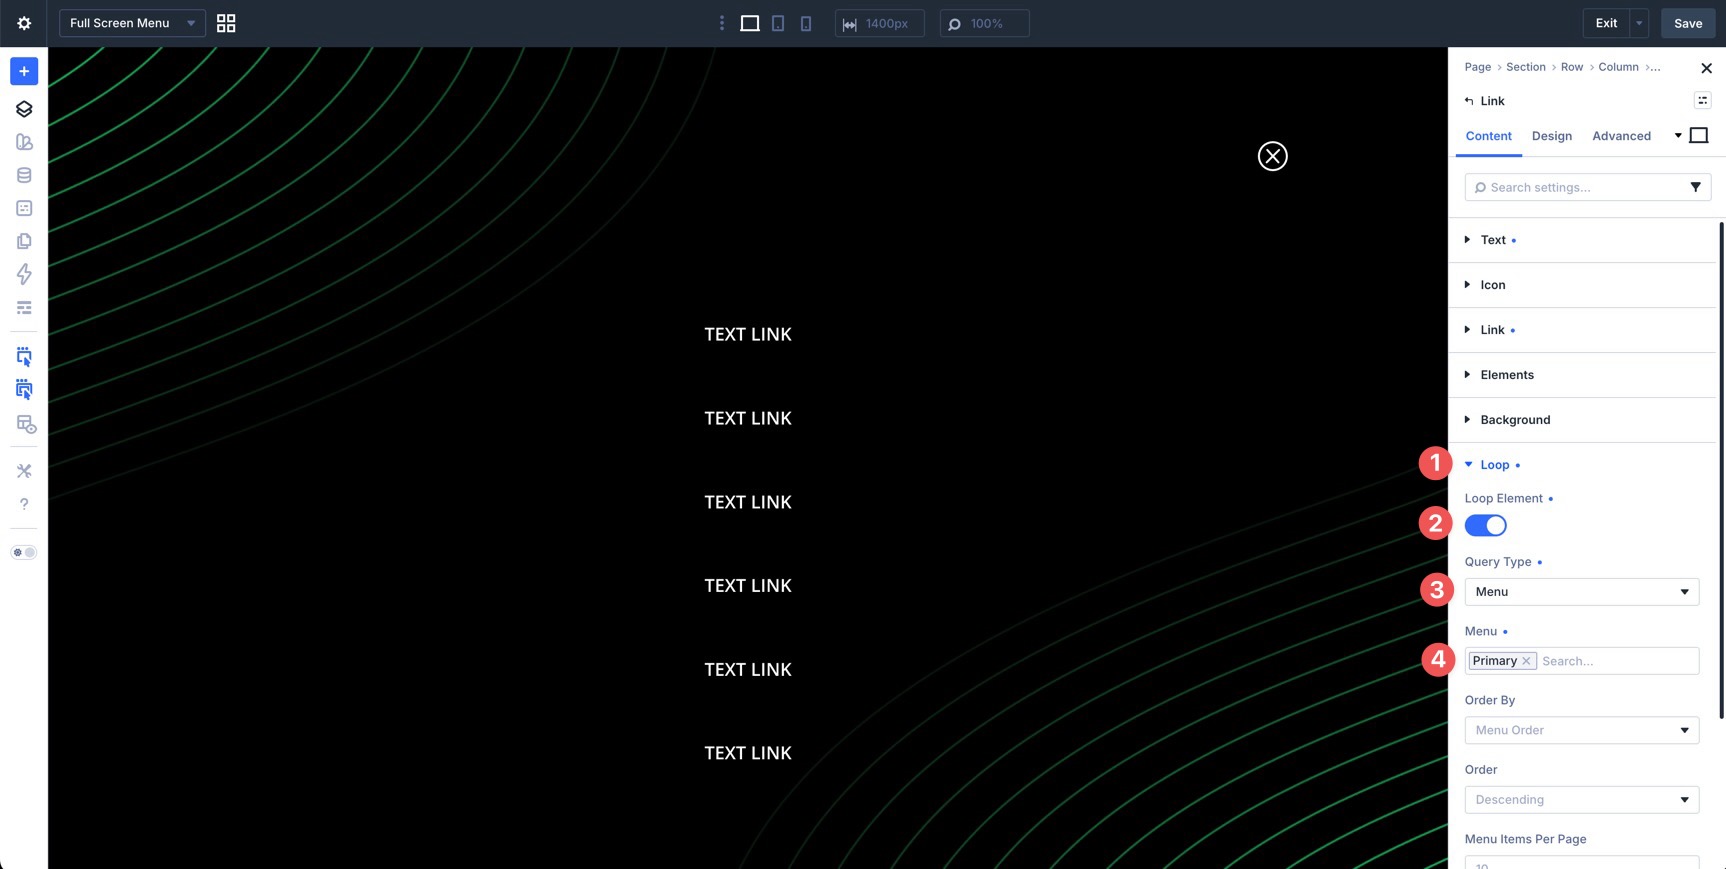Open the Full Screen Menu dropdown
The height and width of the screenshot is (869, 1726).
(x=132, y=23)
